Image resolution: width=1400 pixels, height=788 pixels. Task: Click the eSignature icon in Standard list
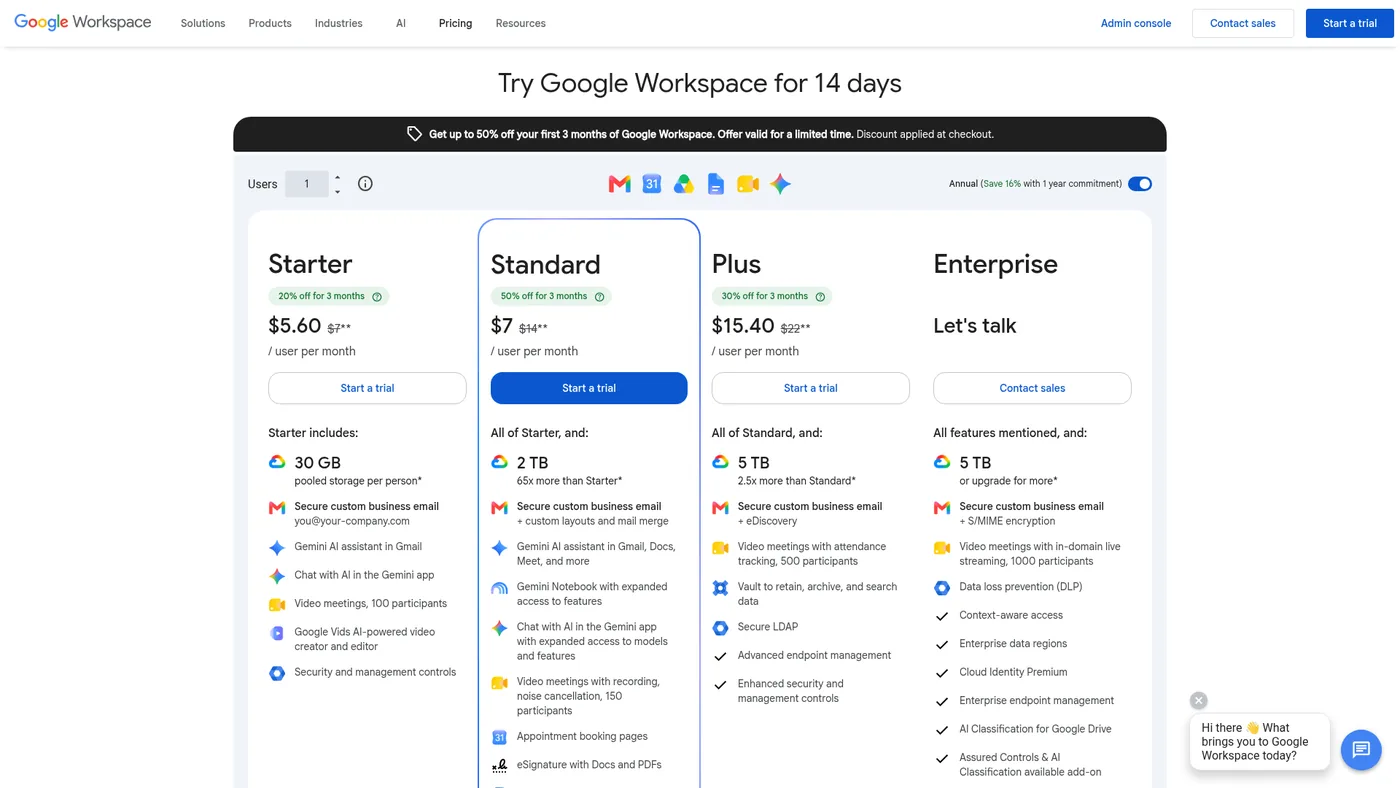point(499,766)
